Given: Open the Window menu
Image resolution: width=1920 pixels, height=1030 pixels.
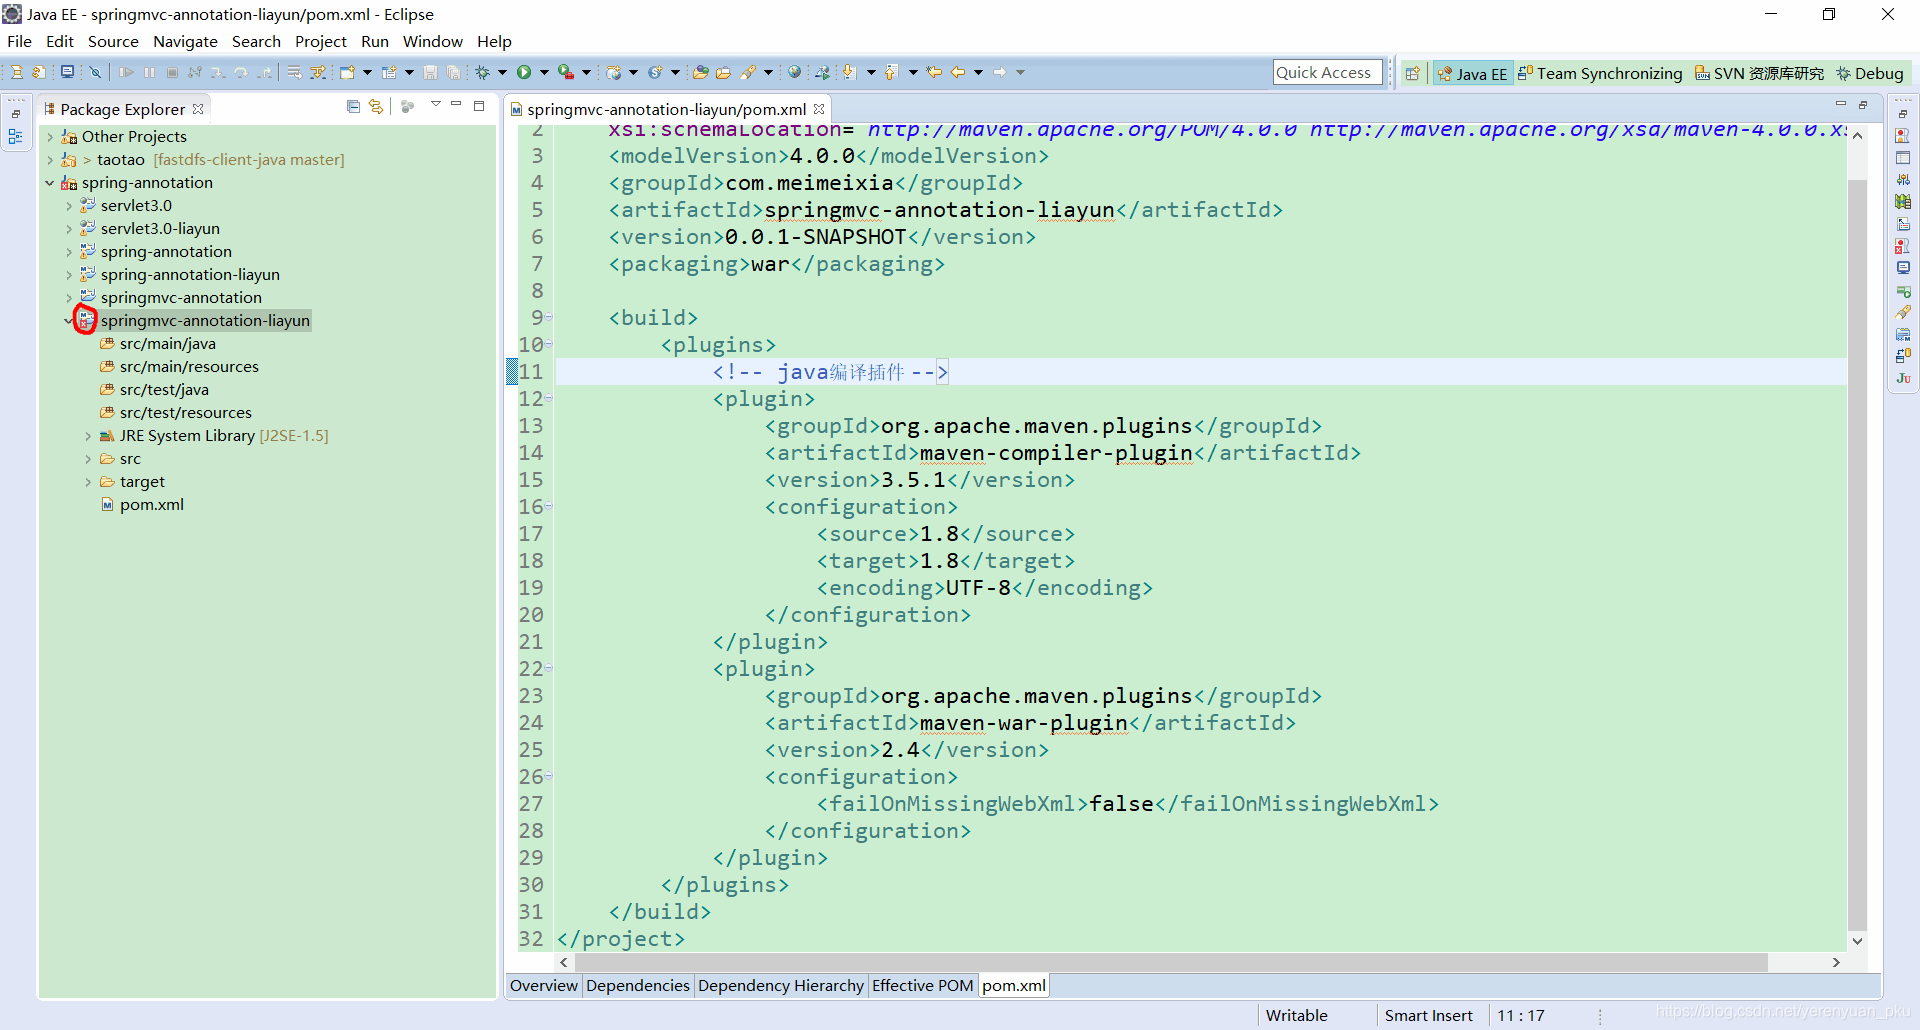Looking at the screenshot, I should tap(432, 41).
